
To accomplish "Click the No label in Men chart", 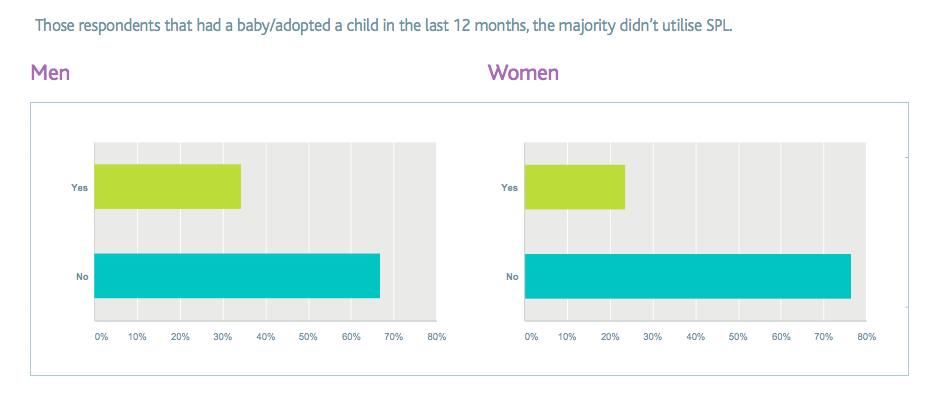I will 83,276.
